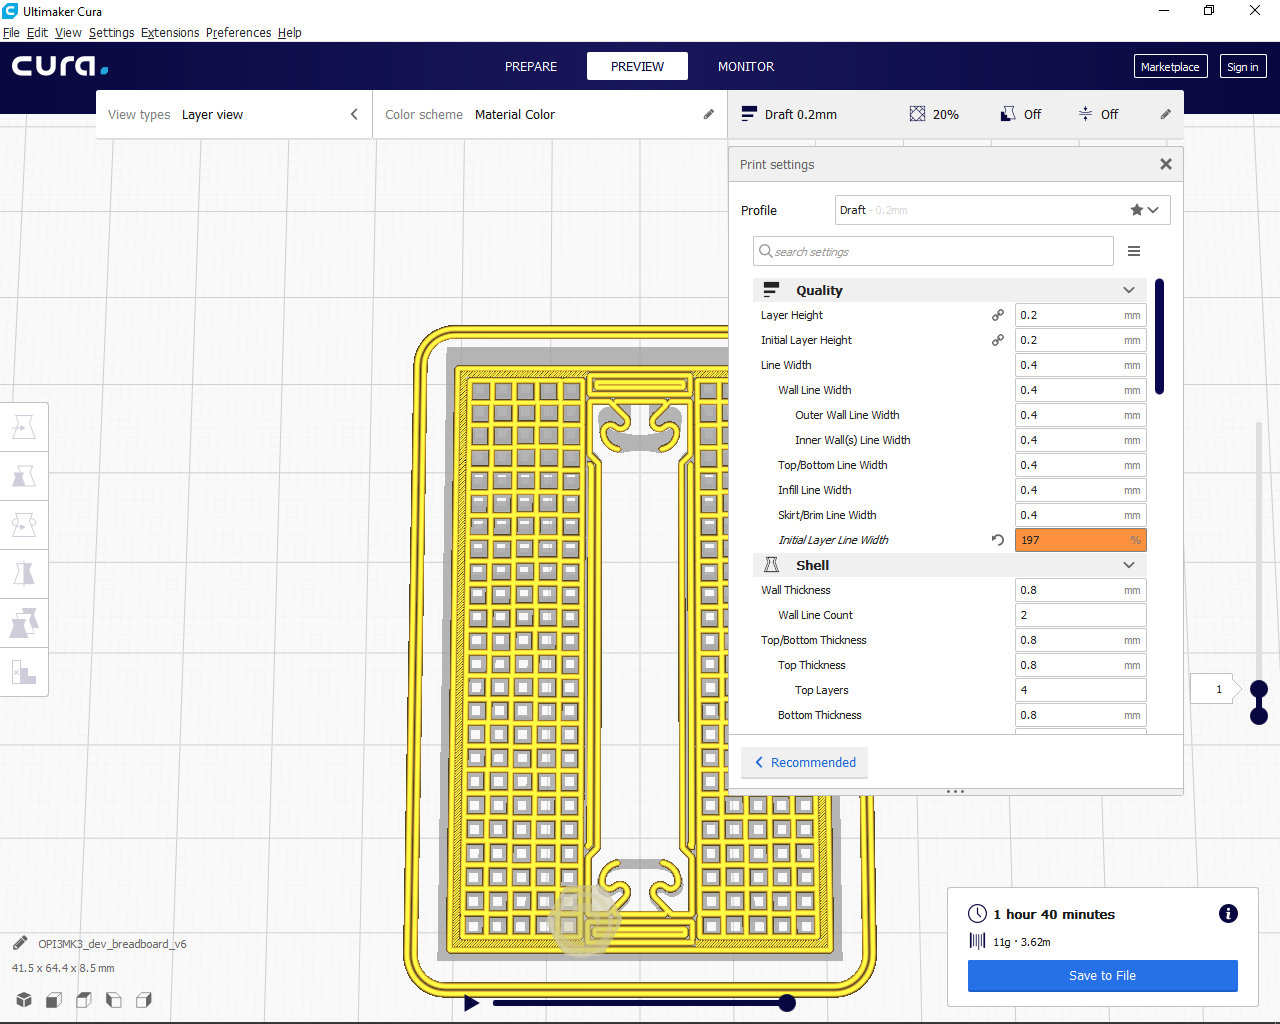Switch to front view cube icon
Image resolution: width=1280 pixels, height=1024 pixels.
click(54, 1000)
